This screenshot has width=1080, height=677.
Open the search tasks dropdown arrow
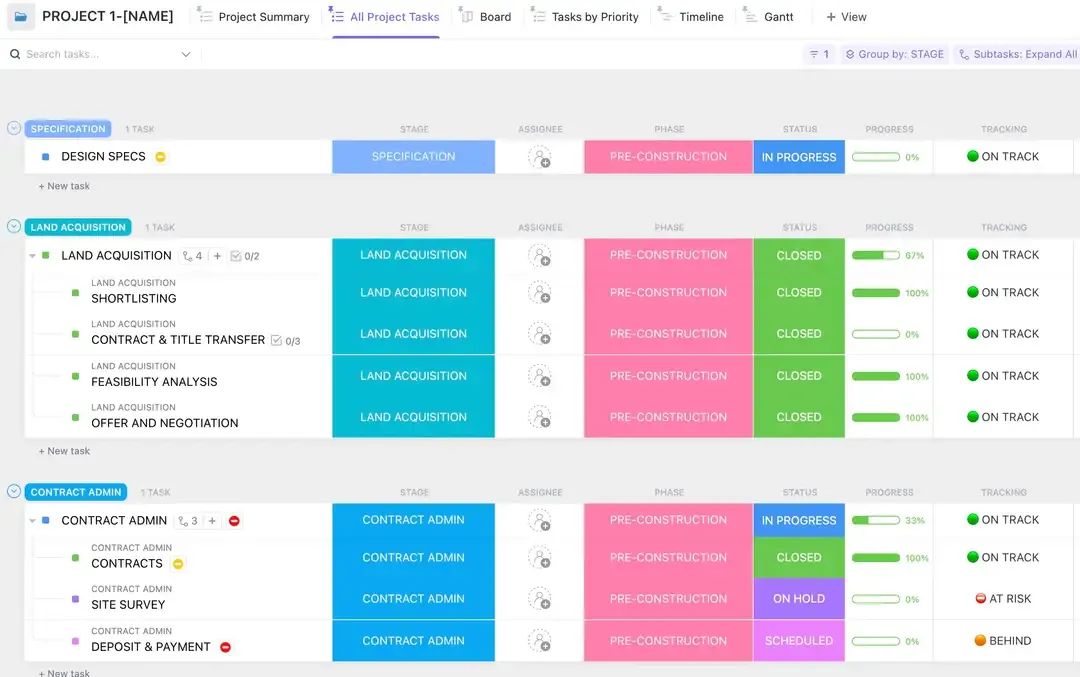point(185,54)
